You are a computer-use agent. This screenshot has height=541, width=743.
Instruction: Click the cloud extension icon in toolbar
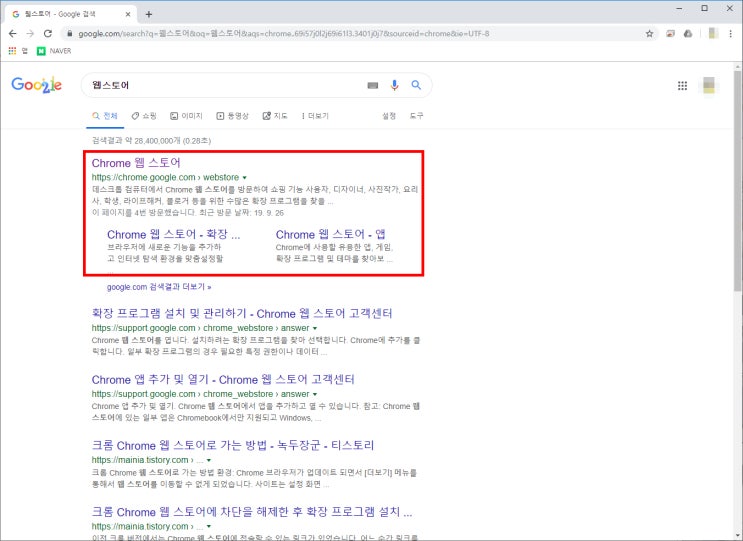click(688, 34)
